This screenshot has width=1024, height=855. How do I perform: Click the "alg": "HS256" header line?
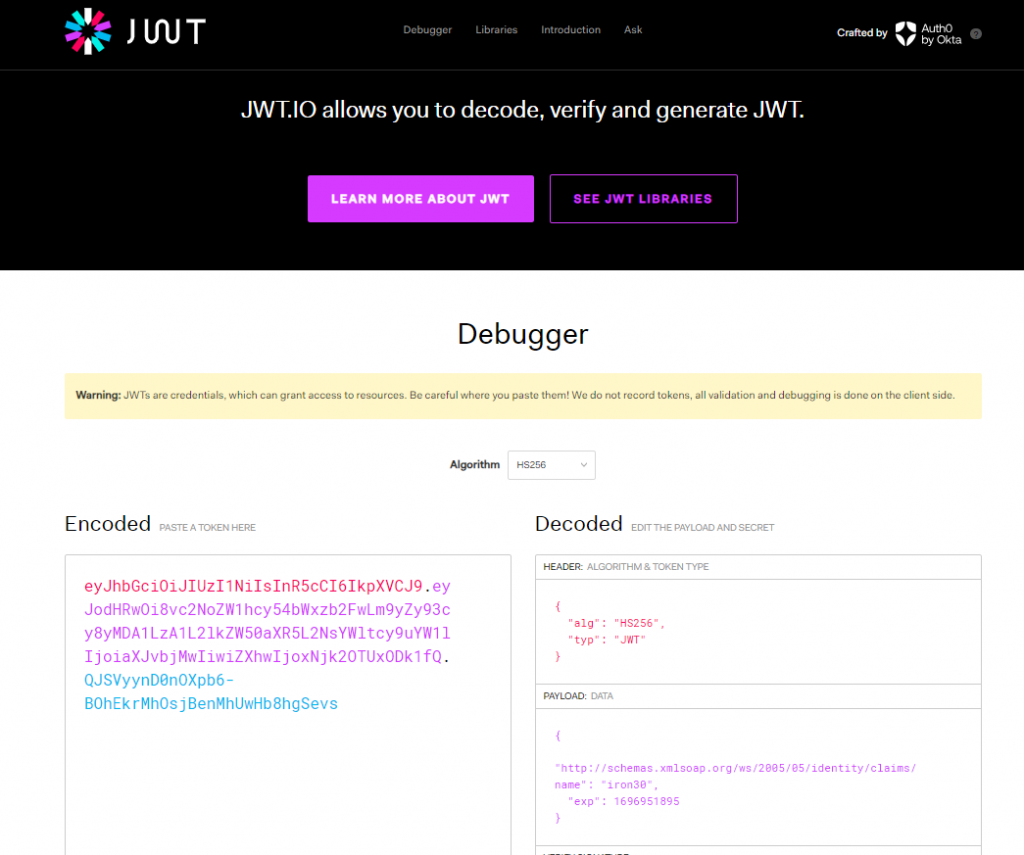tap(616, 623)
